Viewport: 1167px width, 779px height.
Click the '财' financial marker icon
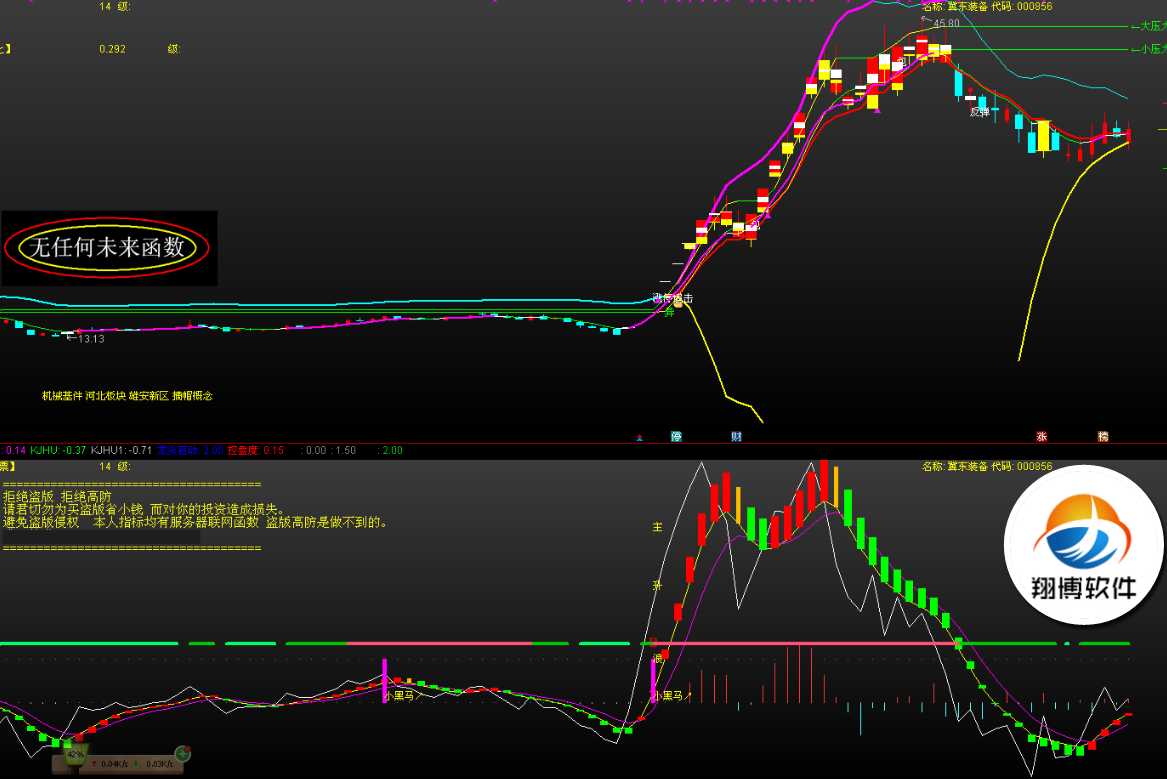click(x=736, y=437)
